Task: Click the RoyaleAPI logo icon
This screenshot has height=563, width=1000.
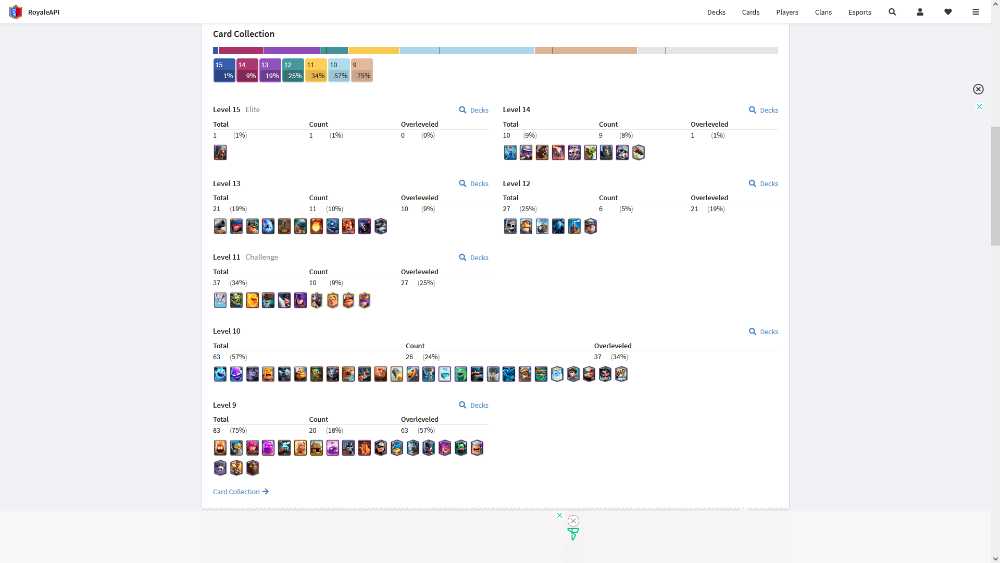Action: pyautogui.click(x=15, y=12)
